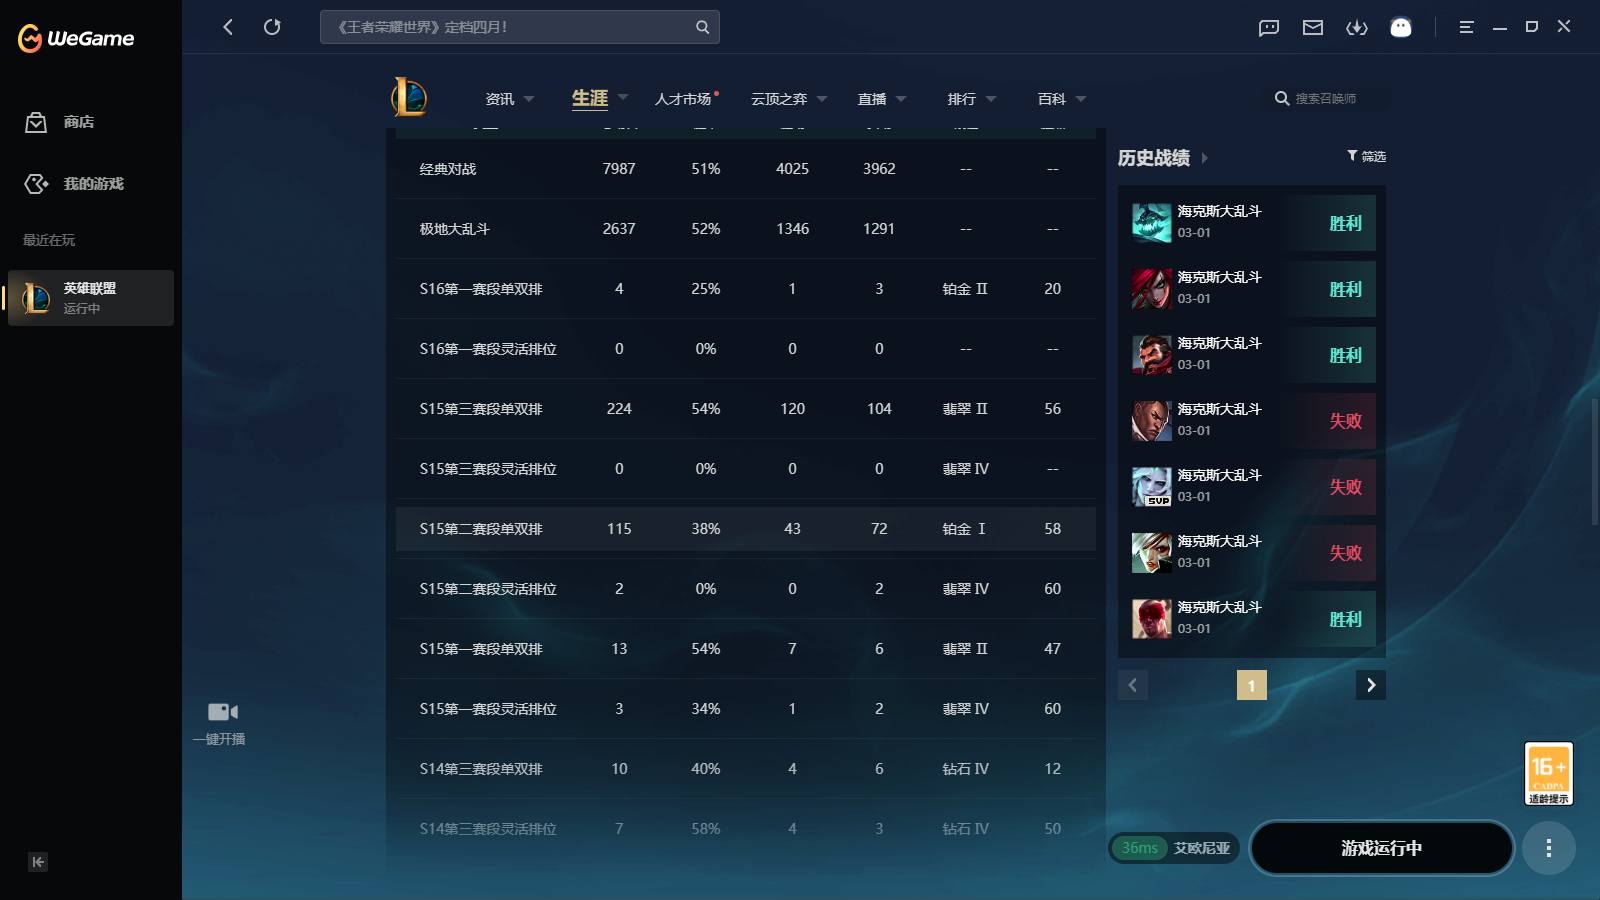Select 英雄联盟 in recent games

[x=91, y=298]
